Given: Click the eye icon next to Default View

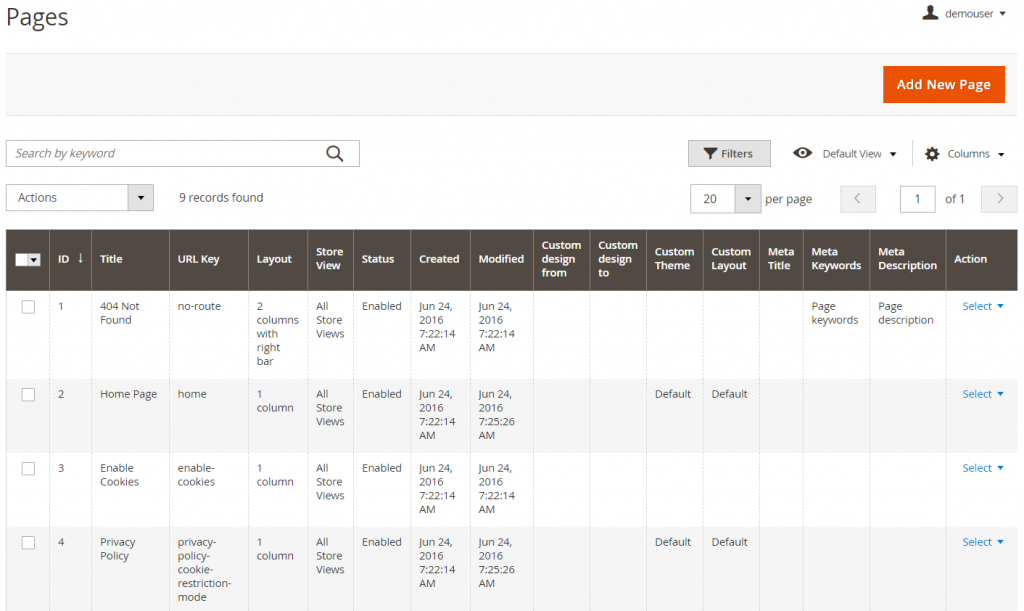Looking at the screenshot, I should pyautogui.click(x=803, y=153).
